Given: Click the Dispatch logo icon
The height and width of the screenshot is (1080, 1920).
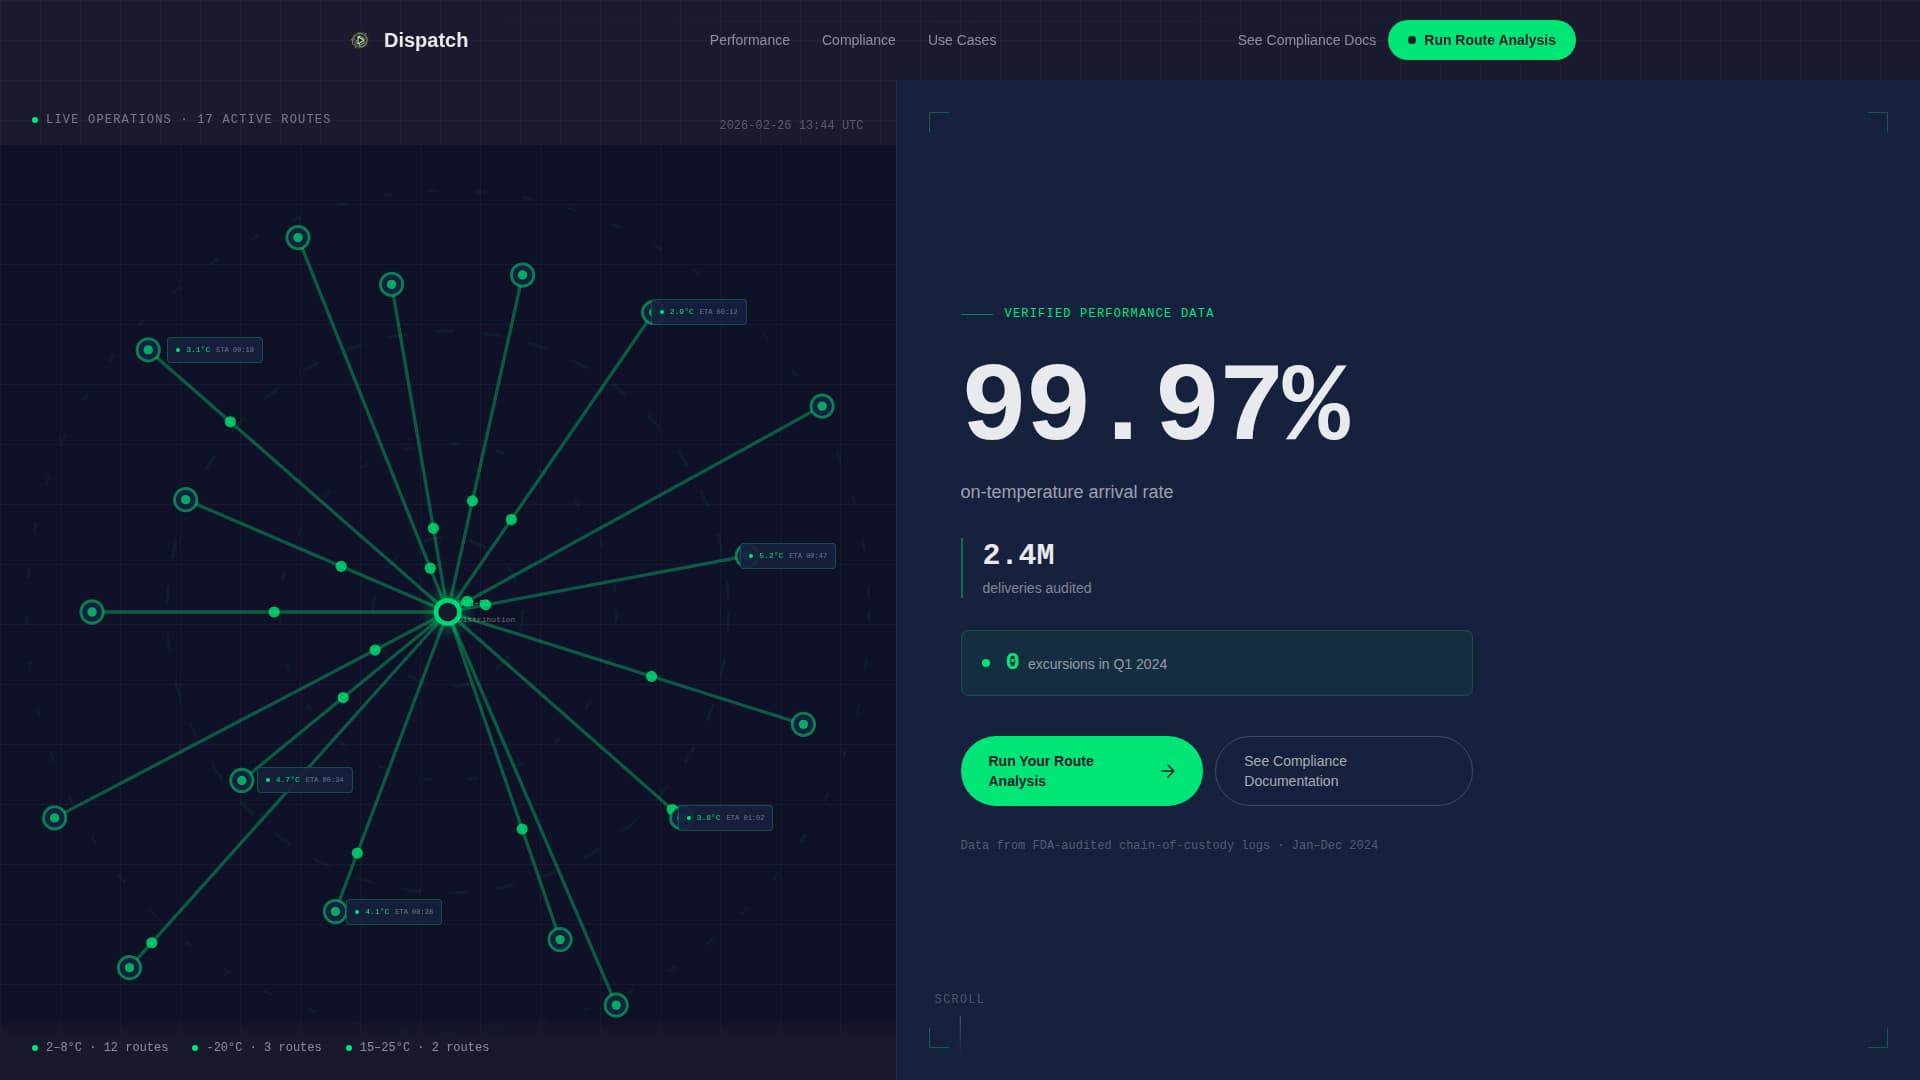Looking at the screenshot, I should [x=360, y=40].
